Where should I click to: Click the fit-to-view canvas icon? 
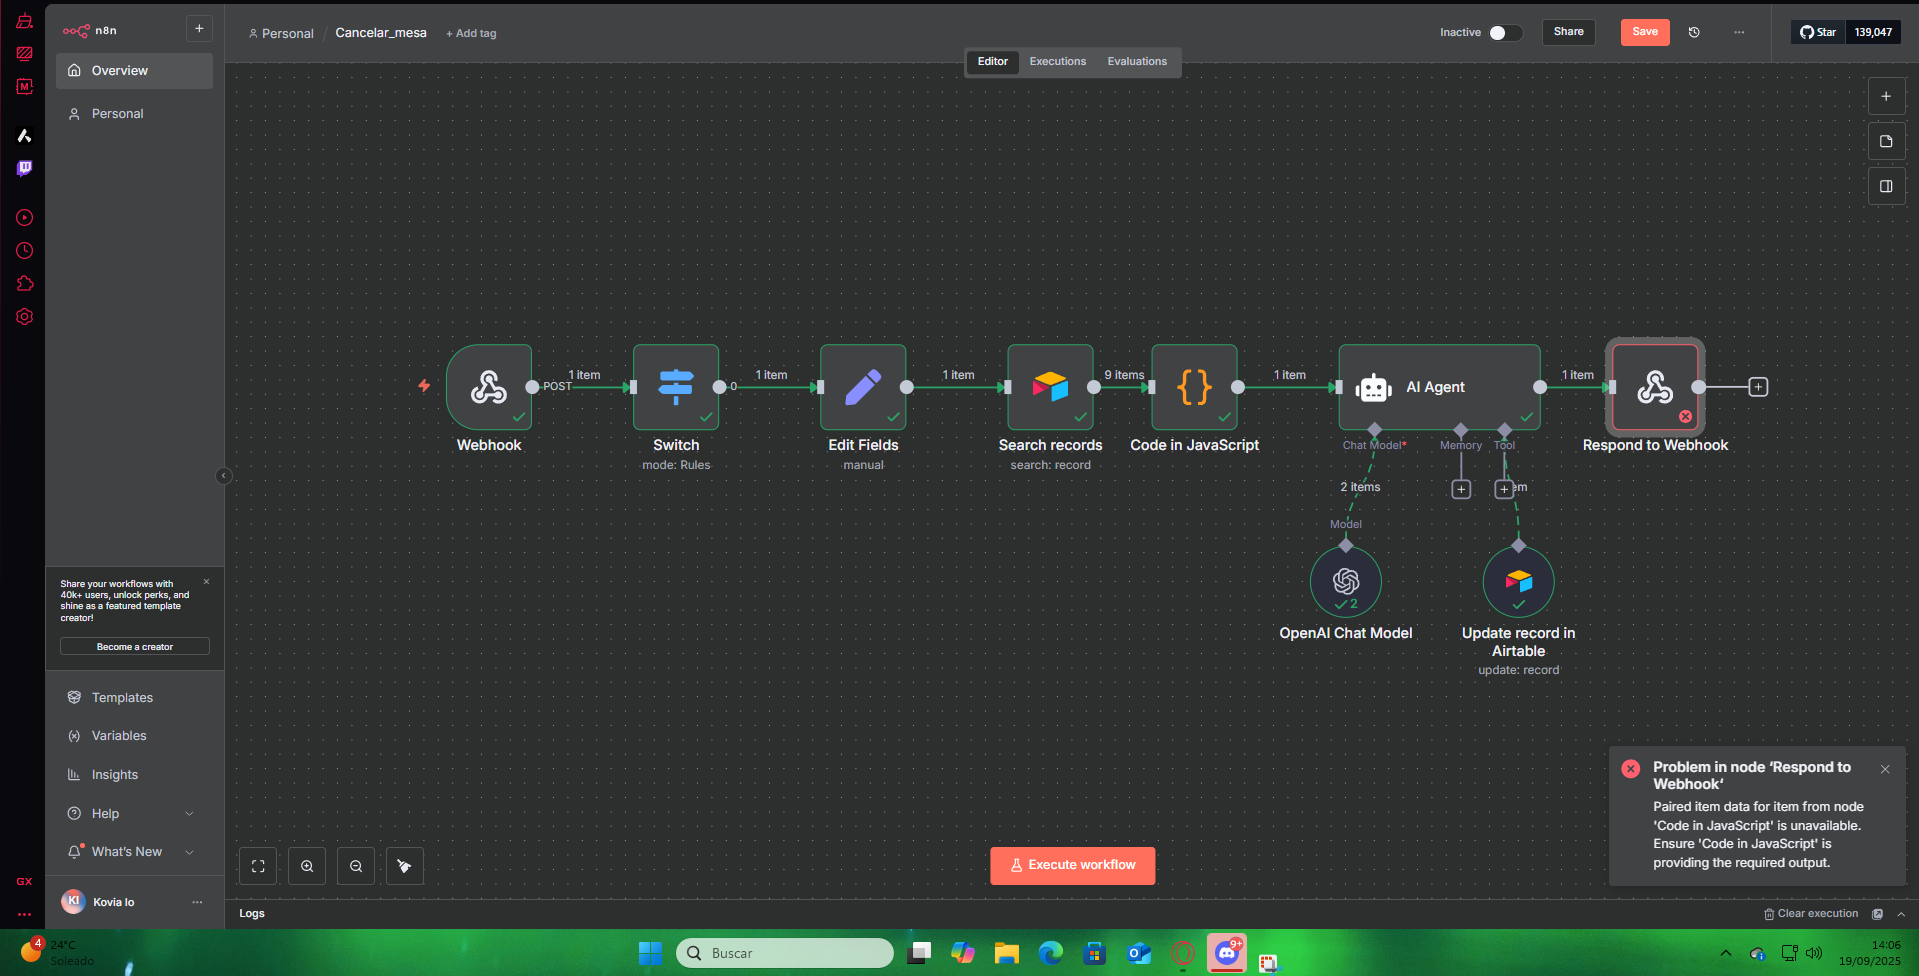click(258, 866)
